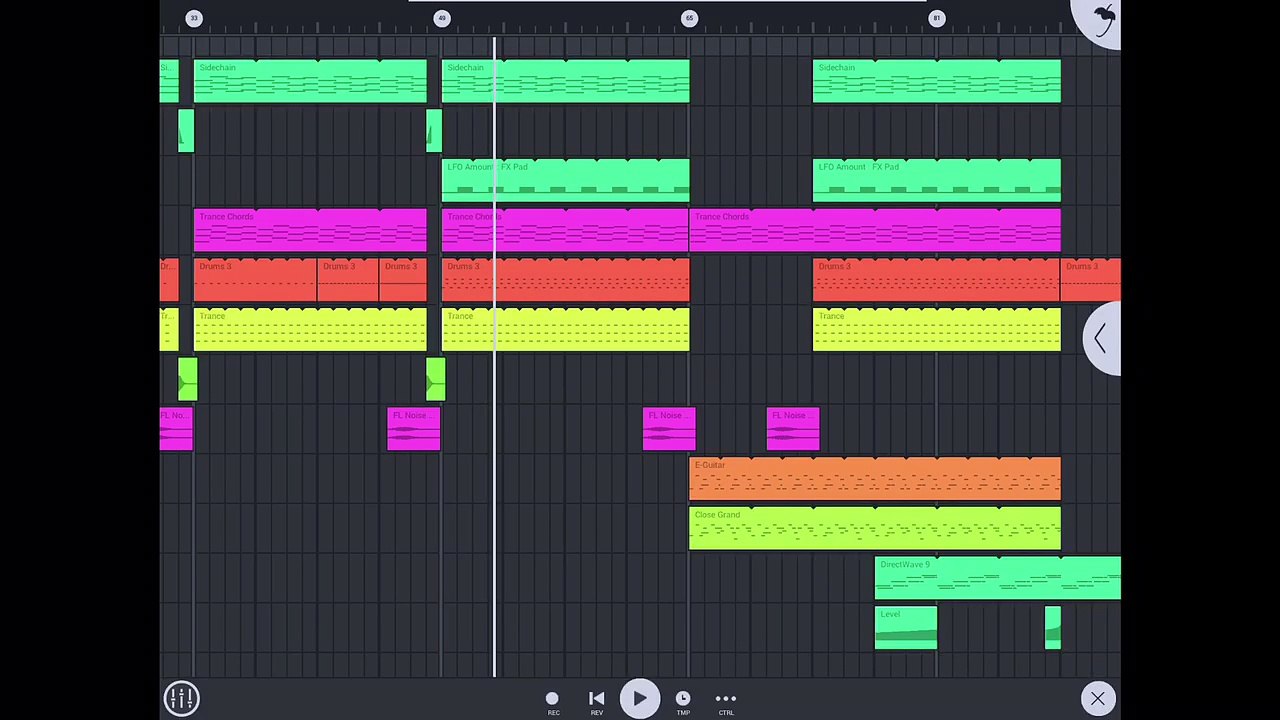Select the last Sidechain clip near bar 81
1280x720 pixels.
click(x=937, y=81)
